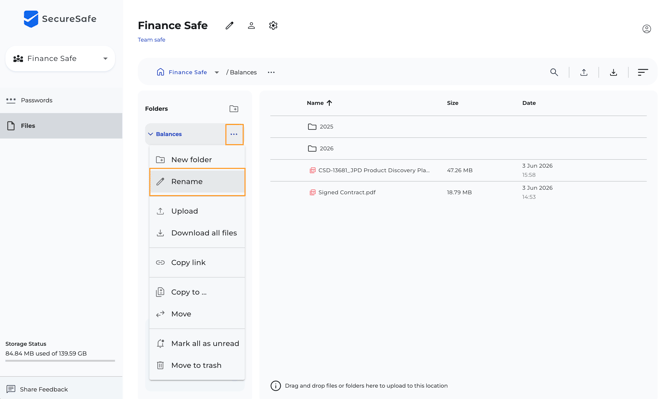Screen dimensions: 670x399
Task: Open safe members person icon
Action: [x=251, y=26]
